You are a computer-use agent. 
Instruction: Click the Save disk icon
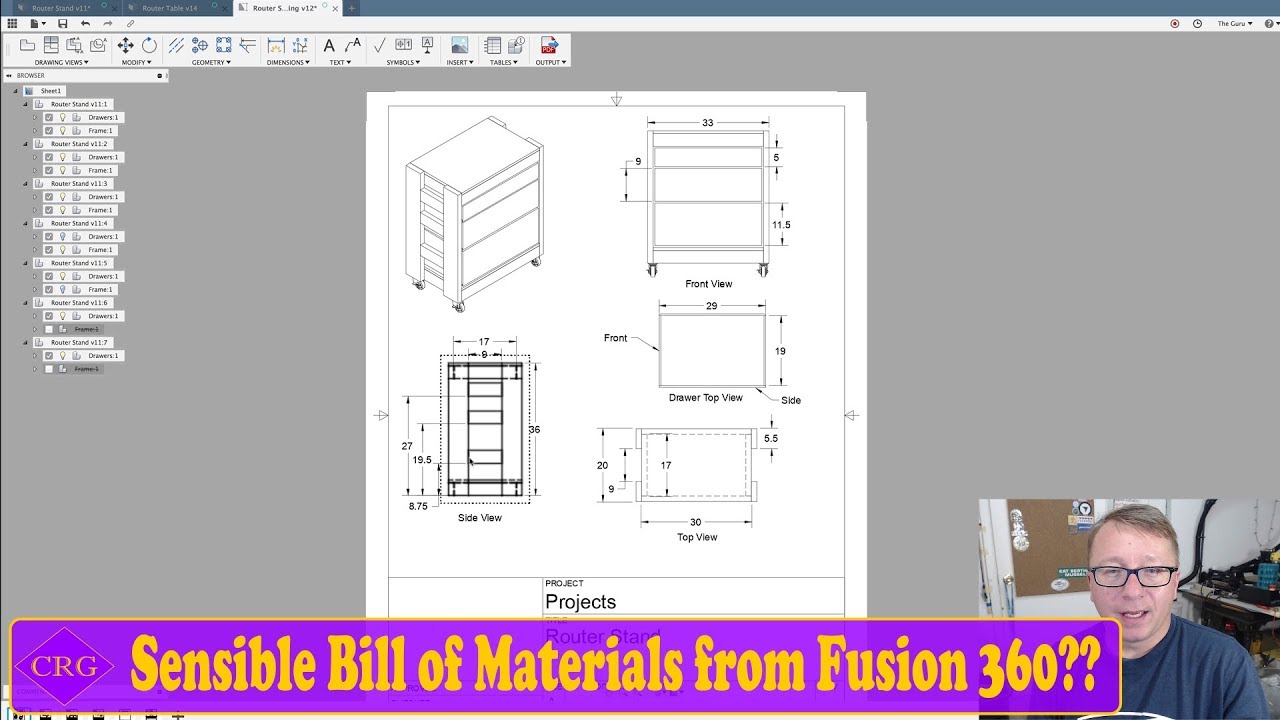[63, 23]
